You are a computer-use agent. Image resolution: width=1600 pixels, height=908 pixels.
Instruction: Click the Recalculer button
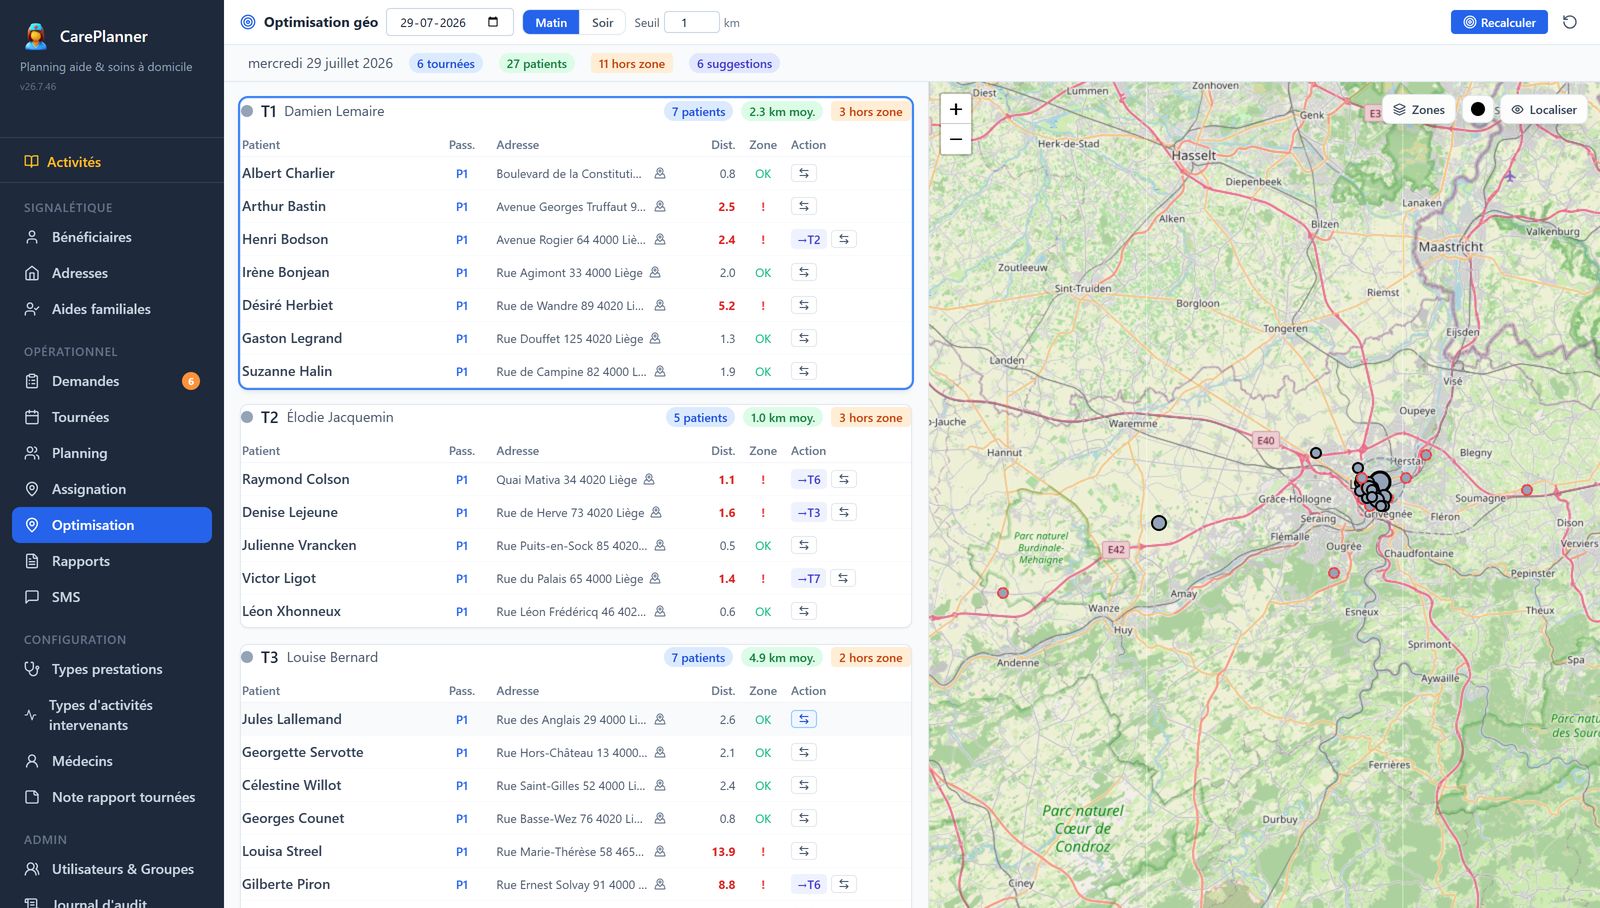[x=1499, y=22]
